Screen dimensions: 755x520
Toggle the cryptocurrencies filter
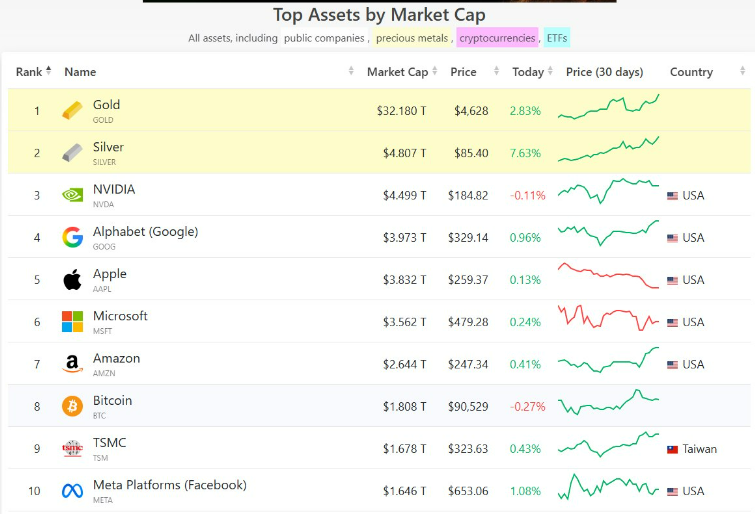pos(497,38)
